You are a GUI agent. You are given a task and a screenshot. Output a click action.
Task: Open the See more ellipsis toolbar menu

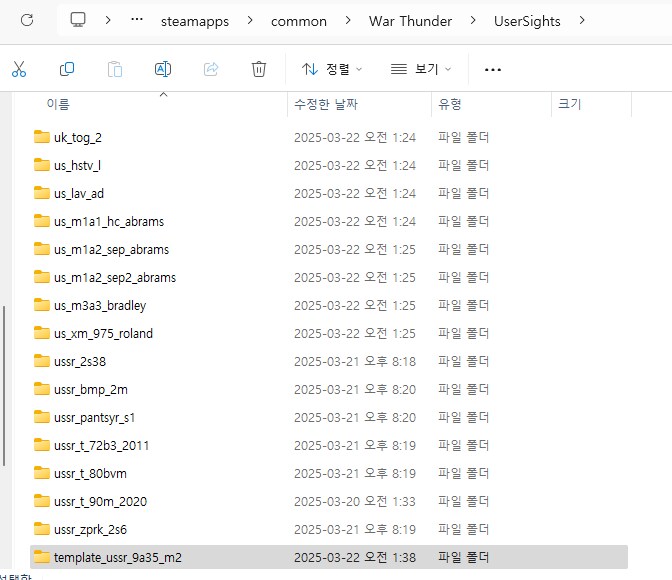(x=493, y=69)
